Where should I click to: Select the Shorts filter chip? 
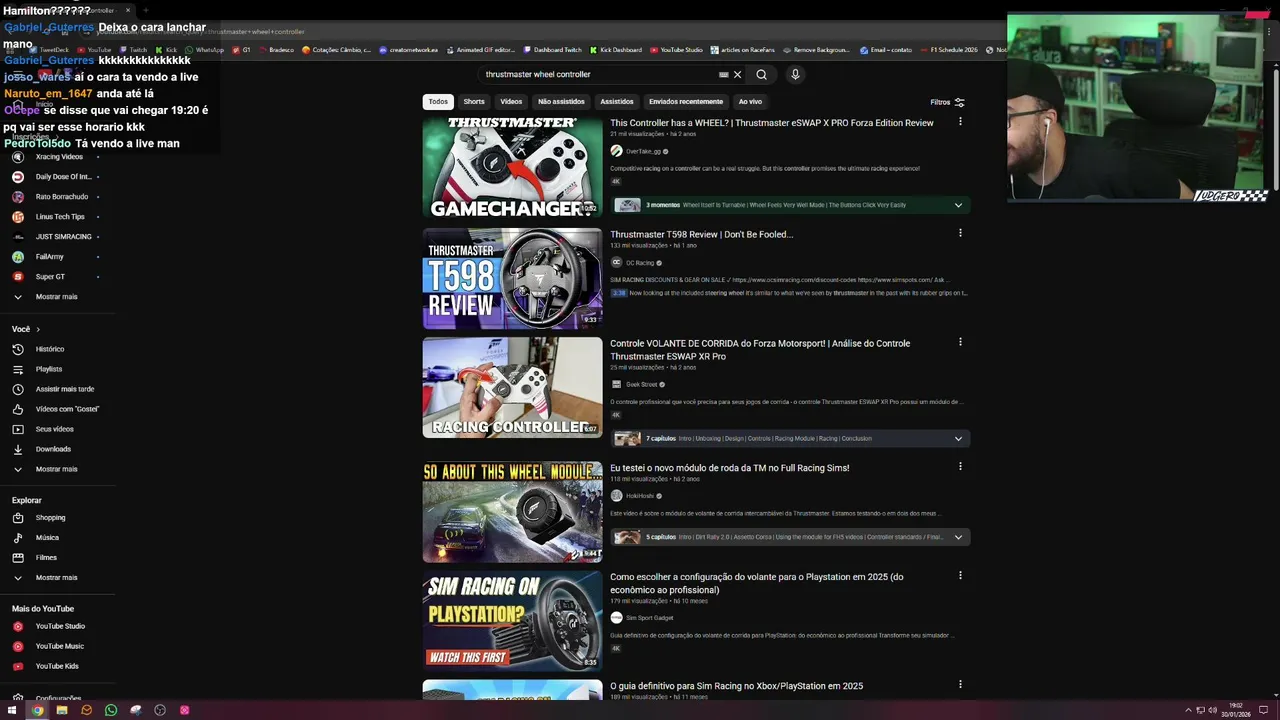point(474,101)
